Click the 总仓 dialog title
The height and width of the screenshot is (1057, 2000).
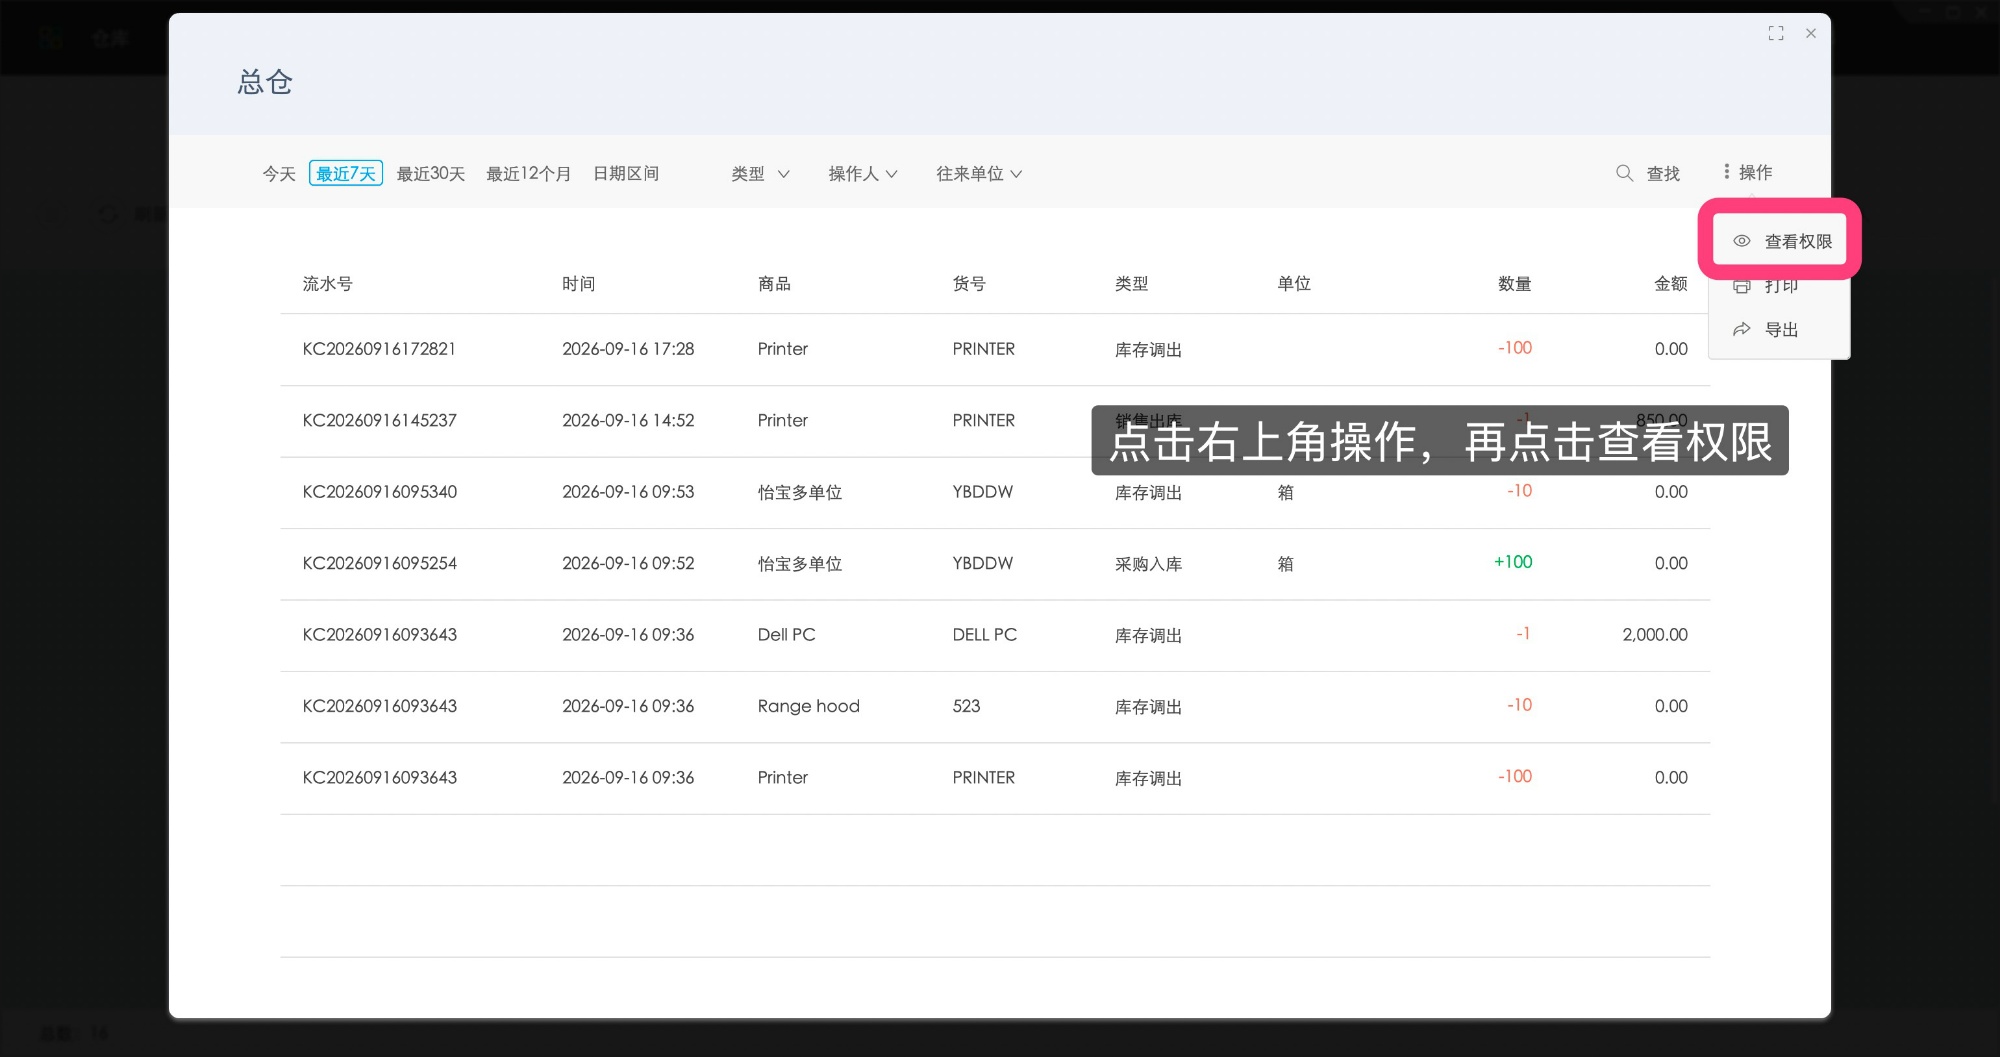(265, 82)
